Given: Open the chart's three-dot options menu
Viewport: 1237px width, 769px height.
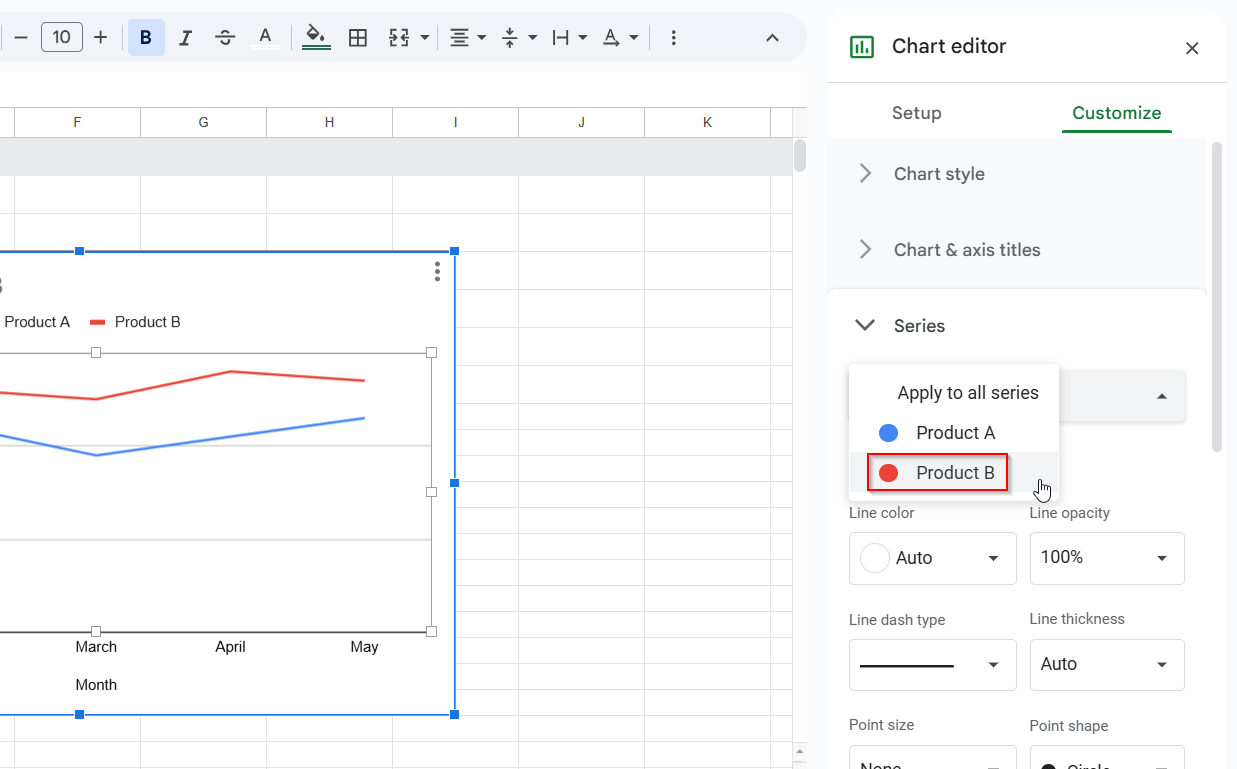Looking at the screenshot, I should click(437, 272).
